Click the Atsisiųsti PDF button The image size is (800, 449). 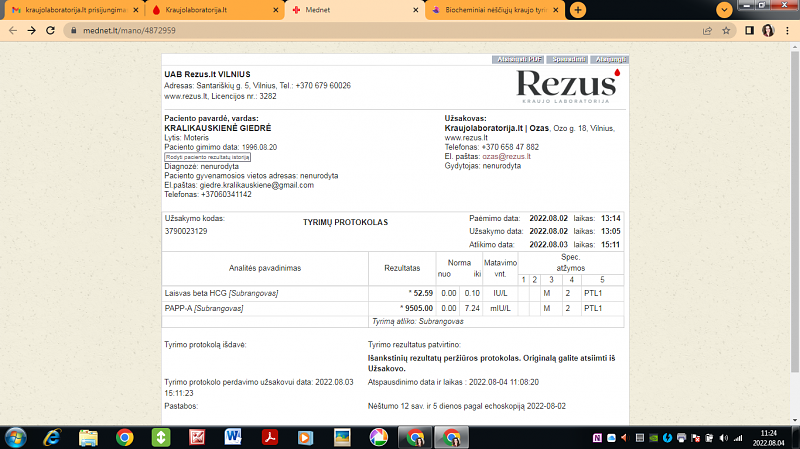click(x=520, y=60)
